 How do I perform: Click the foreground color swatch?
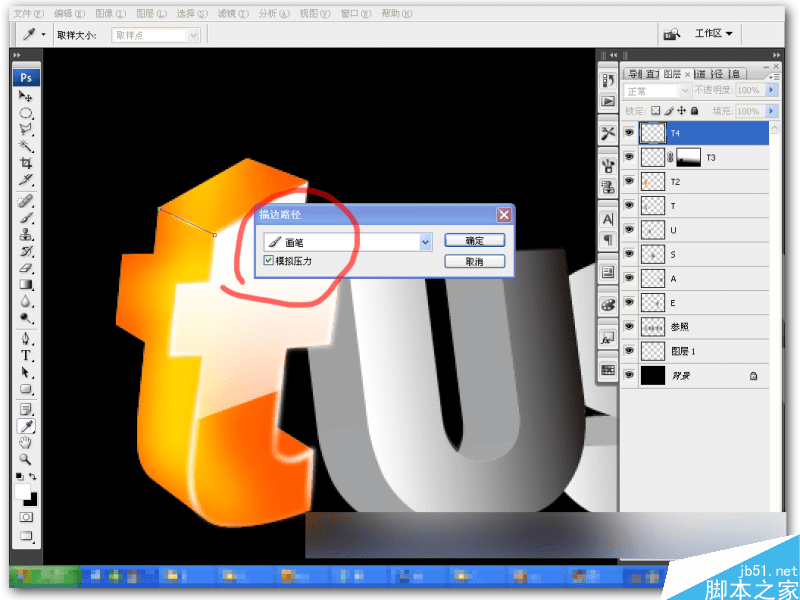(22, 492)
